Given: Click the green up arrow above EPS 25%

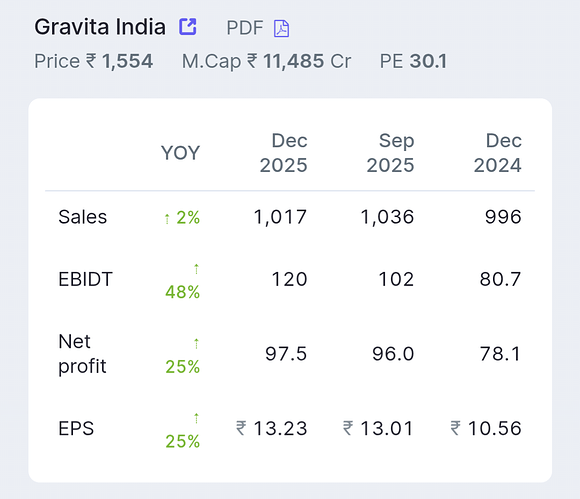Looking at the screenshot, I should (x=196, y=418).
